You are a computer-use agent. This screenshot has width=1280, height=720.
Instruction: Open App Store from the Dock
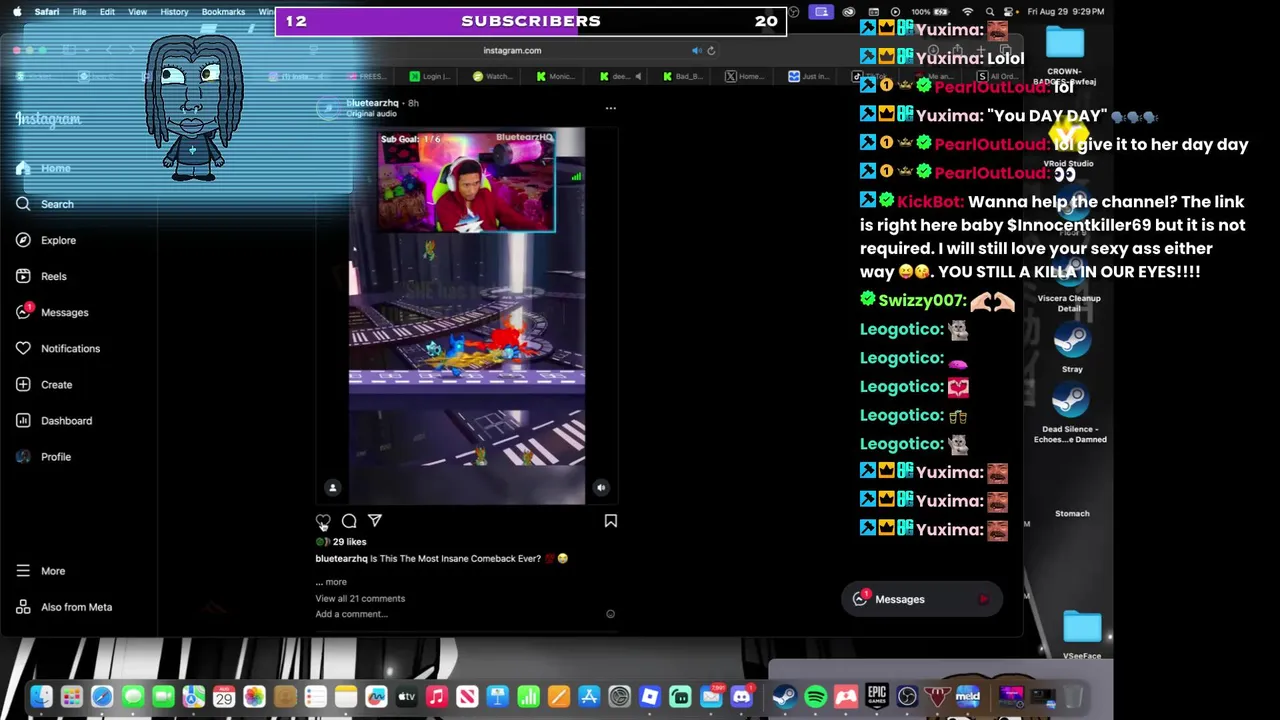tap(589, 697)
